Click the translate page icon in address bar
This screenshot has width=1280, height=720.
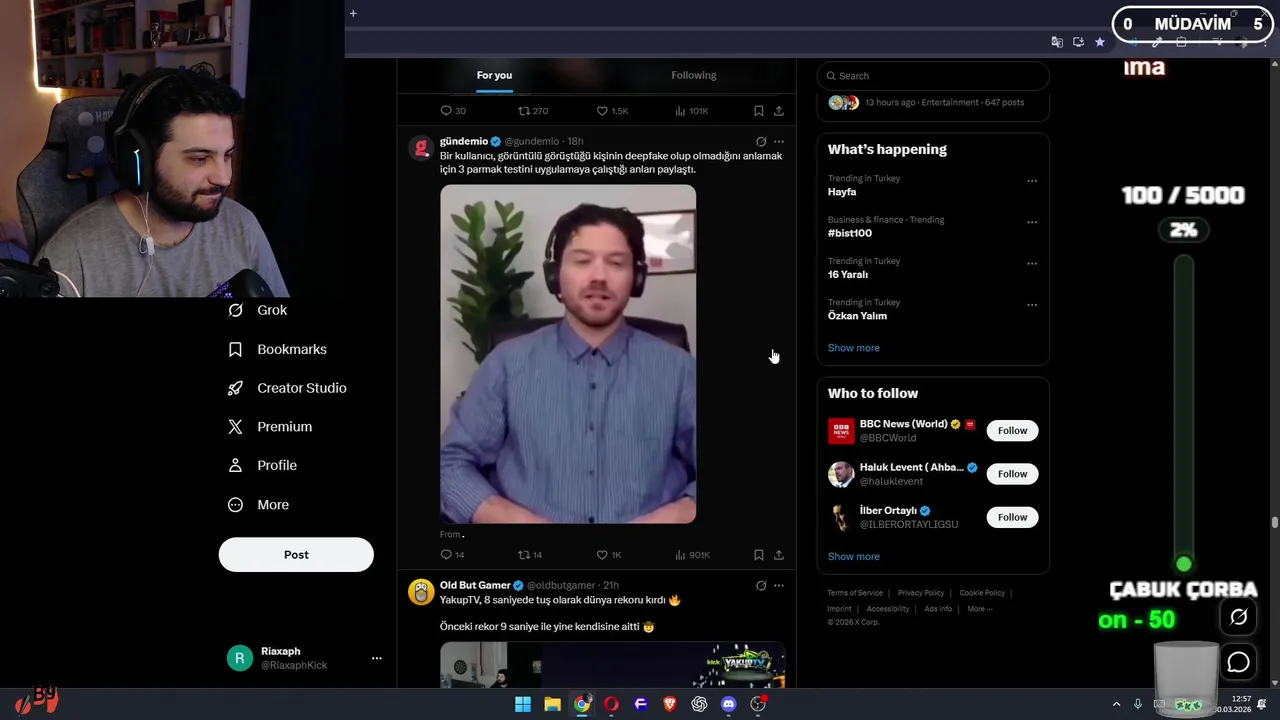click(x=1057, y=42)
